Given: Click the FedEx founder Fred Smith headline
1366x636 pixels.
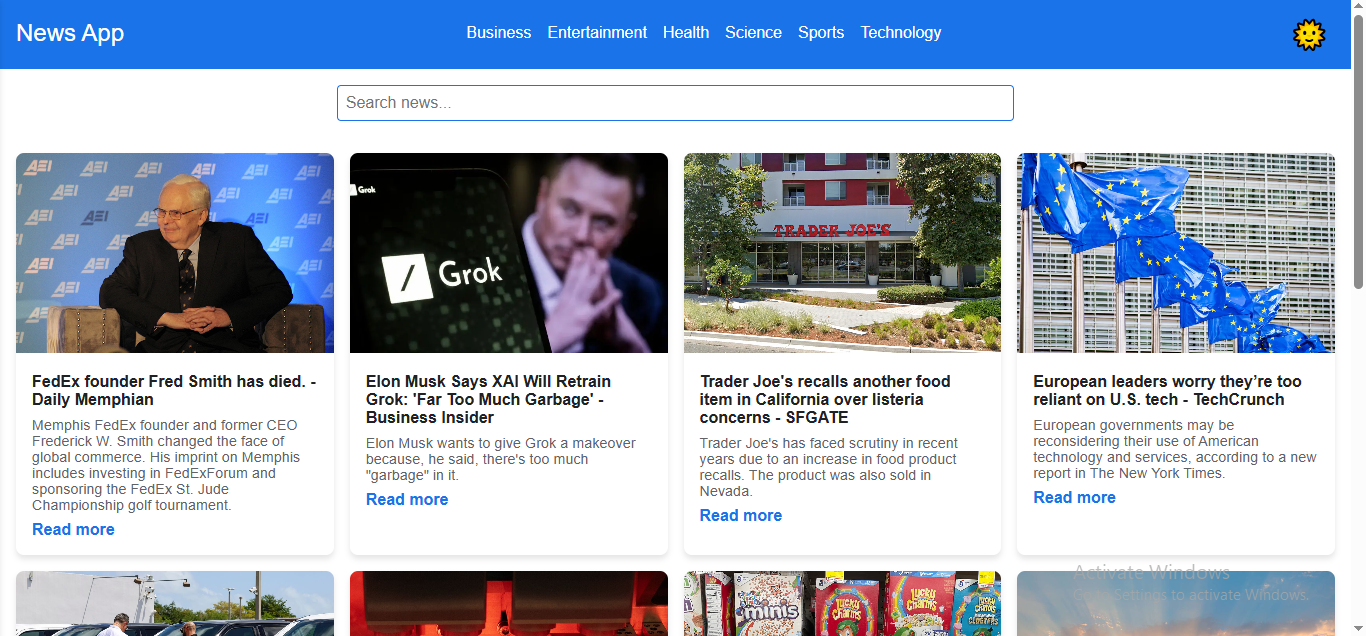Looking at the screenshot, I should [174, 391].
